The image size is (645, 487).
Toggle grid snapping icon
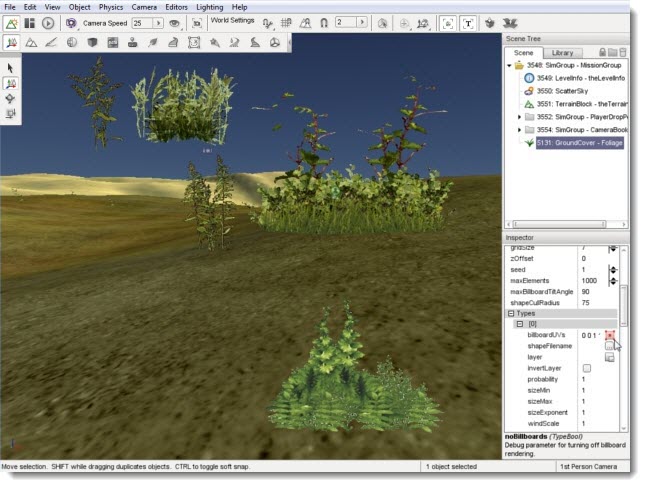286,23
